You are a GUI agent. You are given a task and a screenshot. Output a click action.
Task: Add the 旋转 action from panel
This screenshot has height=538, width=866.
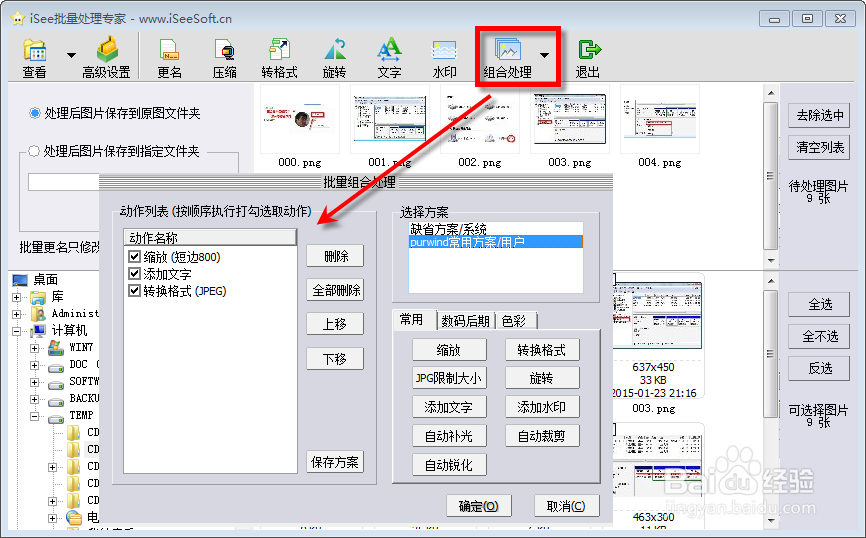point(542,378)
